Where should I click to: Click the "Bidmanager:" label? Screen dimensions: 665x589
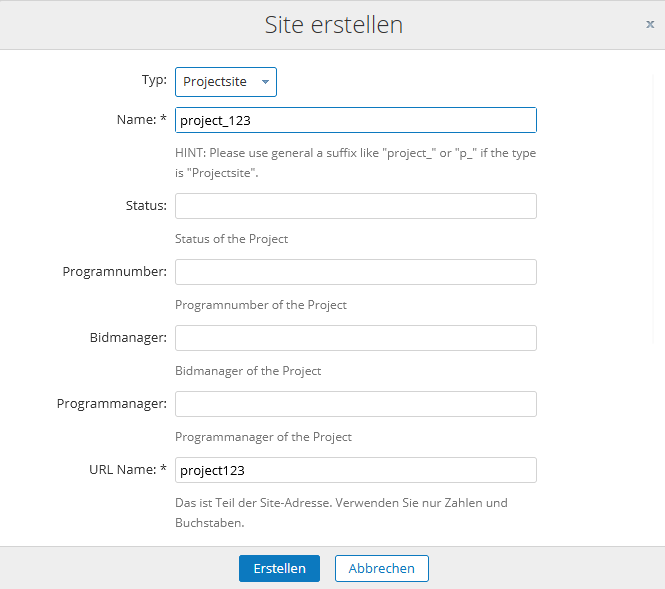[x=127, y=338]
